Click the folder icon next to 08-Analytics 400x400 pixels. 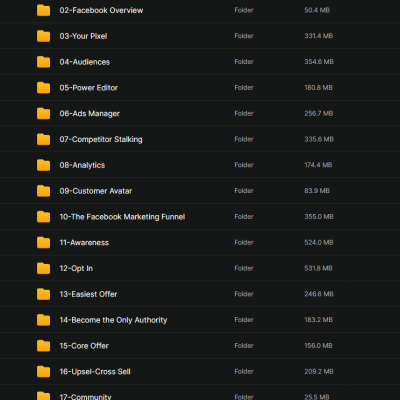coord(43,165)
